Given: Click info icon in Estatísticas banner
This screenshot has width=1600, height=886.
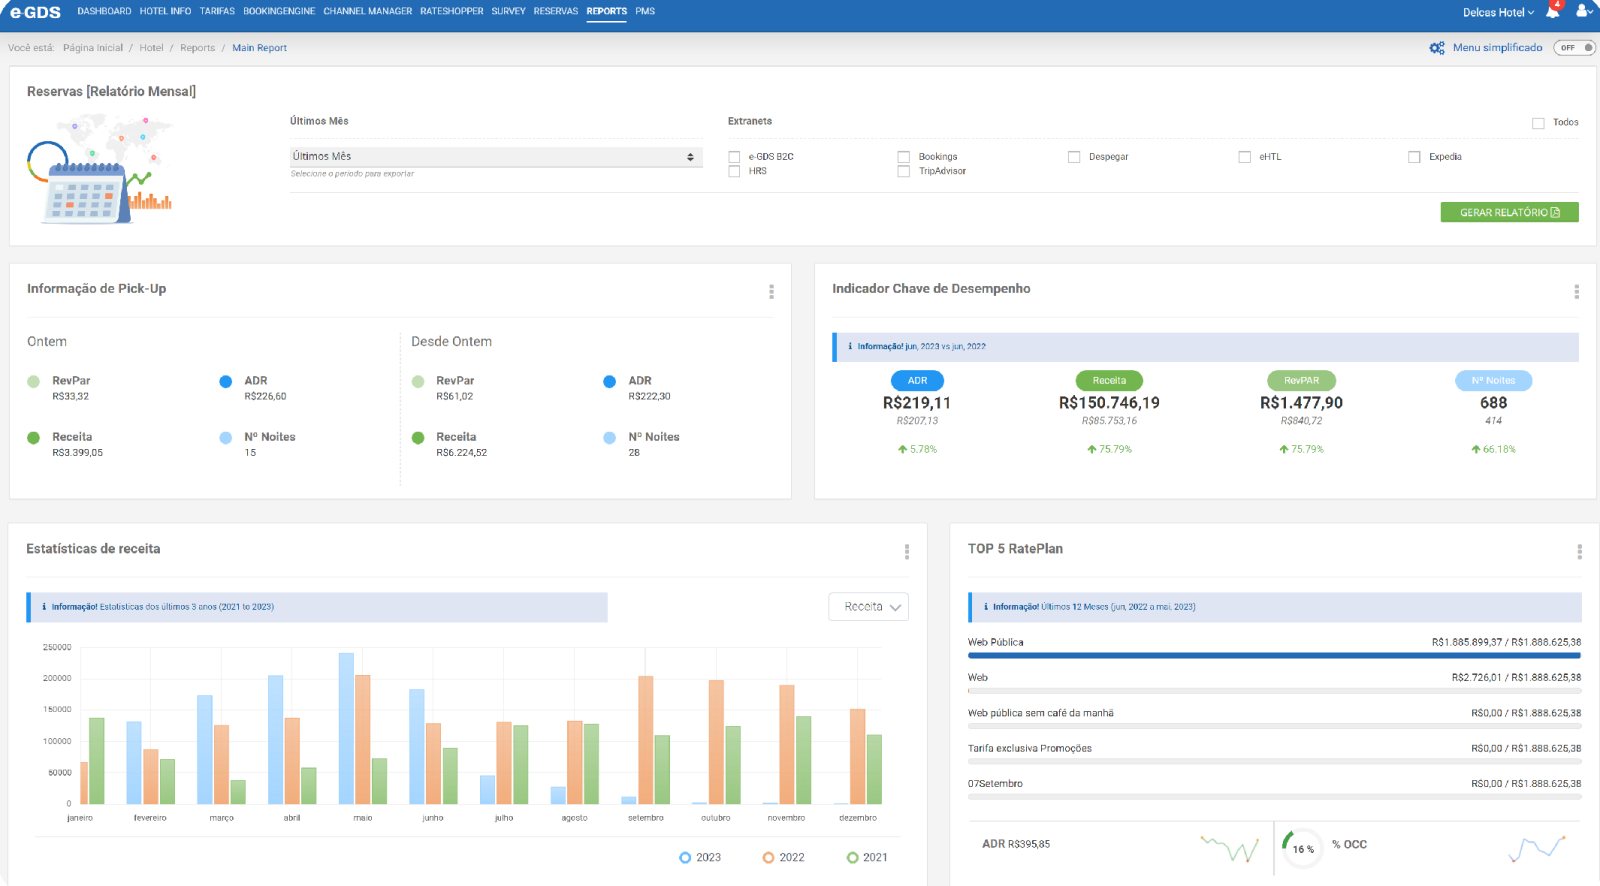Looking at the screenshot, I should coord(44,607).
